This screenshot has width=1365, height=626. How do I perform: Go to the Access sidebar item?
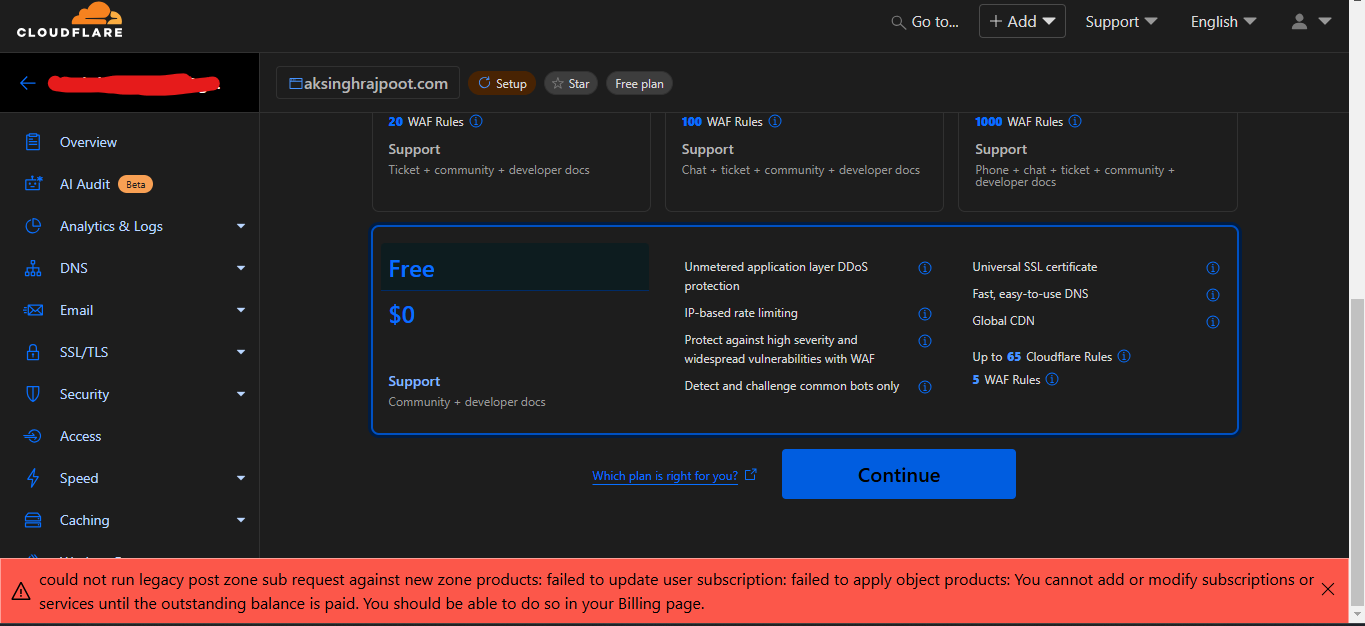[x=80, y=436]
